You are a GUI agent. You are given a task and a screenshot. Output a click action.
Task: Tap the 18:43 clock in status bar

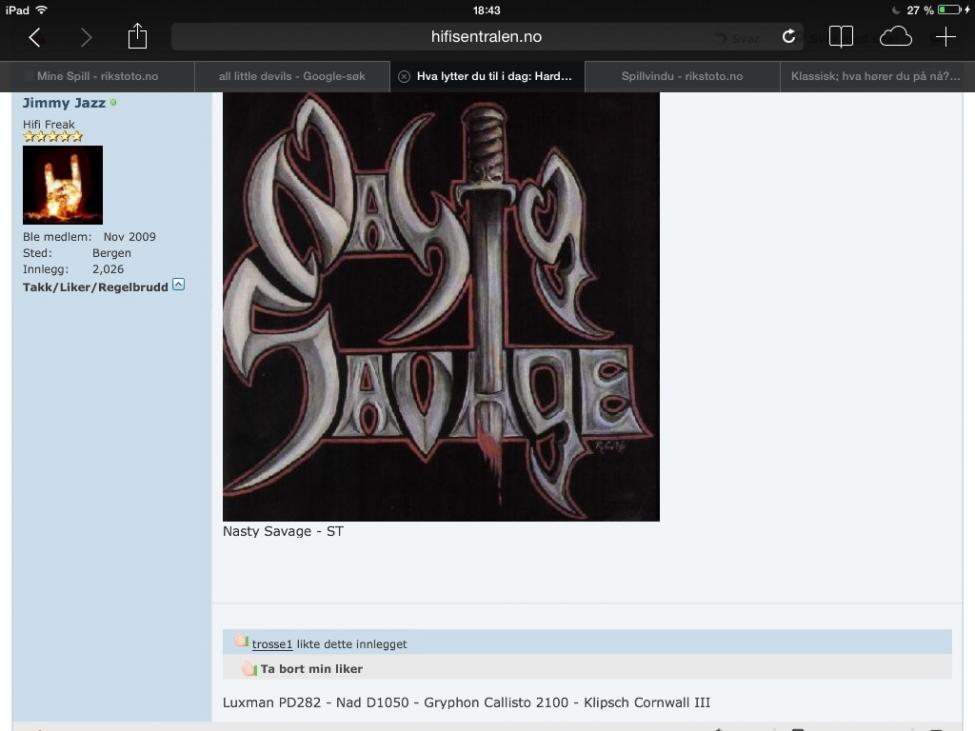click(x=486, y=10)
